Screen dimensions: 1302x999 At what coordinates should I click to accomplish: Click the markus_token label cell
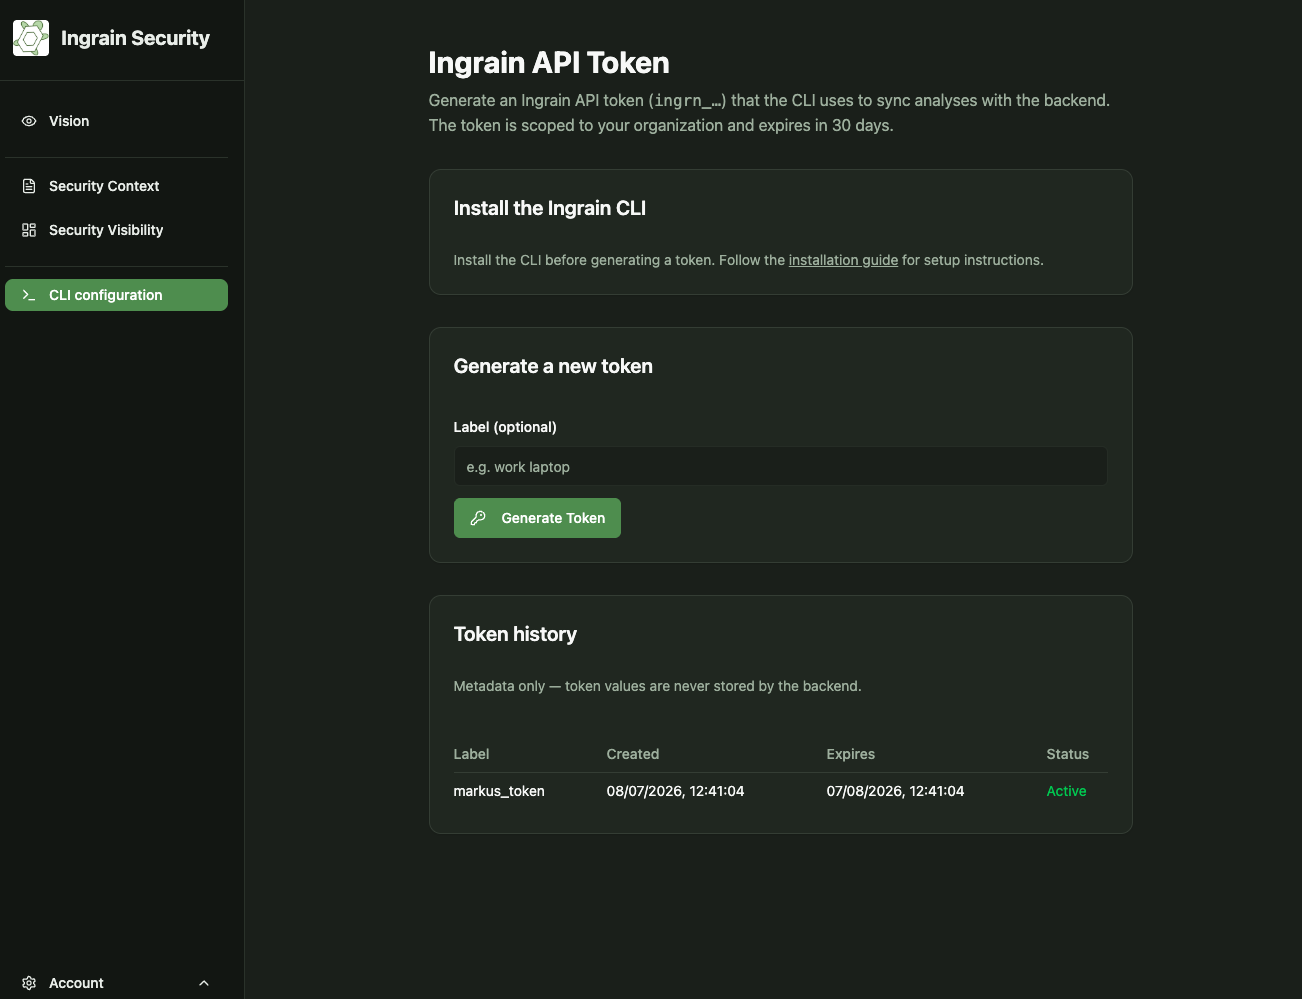pos(499,791)
